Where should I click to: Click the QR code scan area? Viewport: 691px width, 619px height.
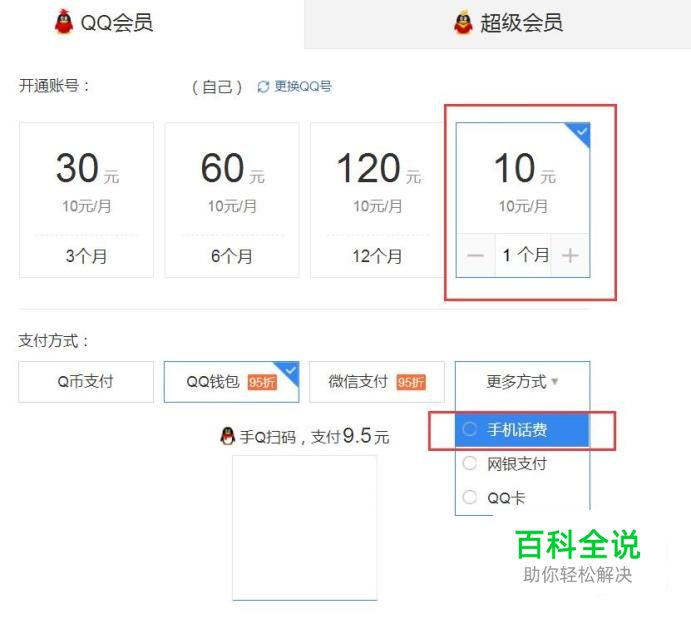tap(305, 528)
